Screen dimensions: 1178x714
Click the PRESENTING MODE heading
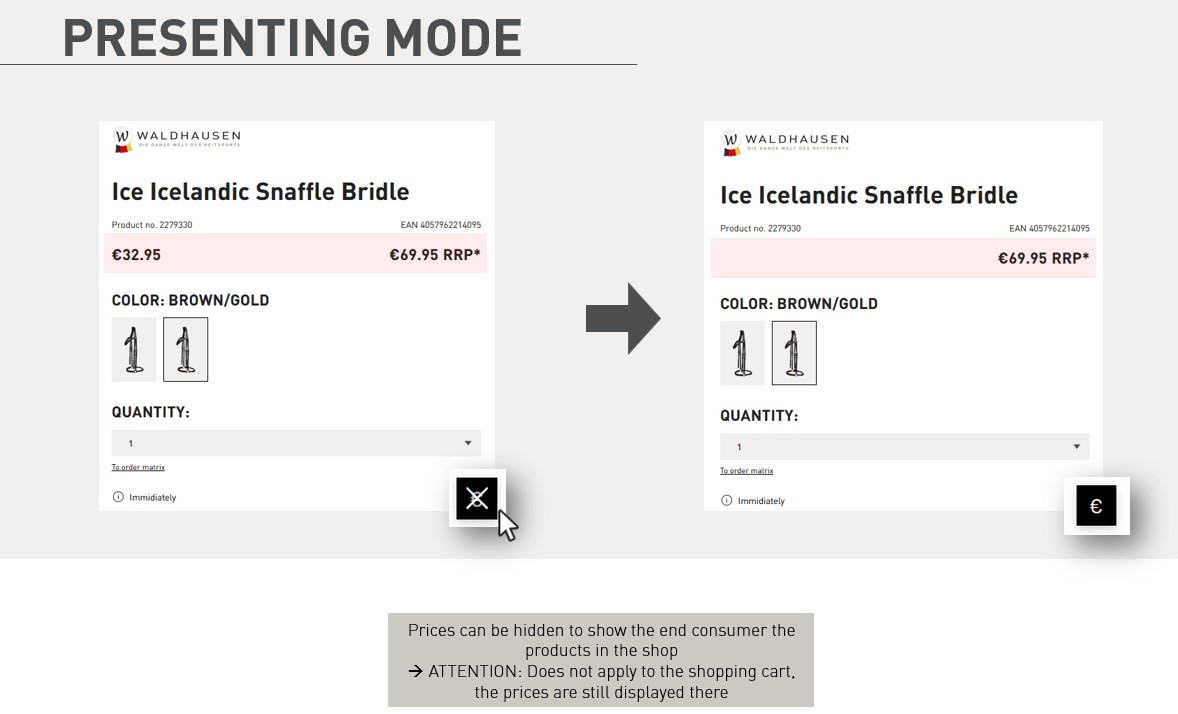click(292, 38)
